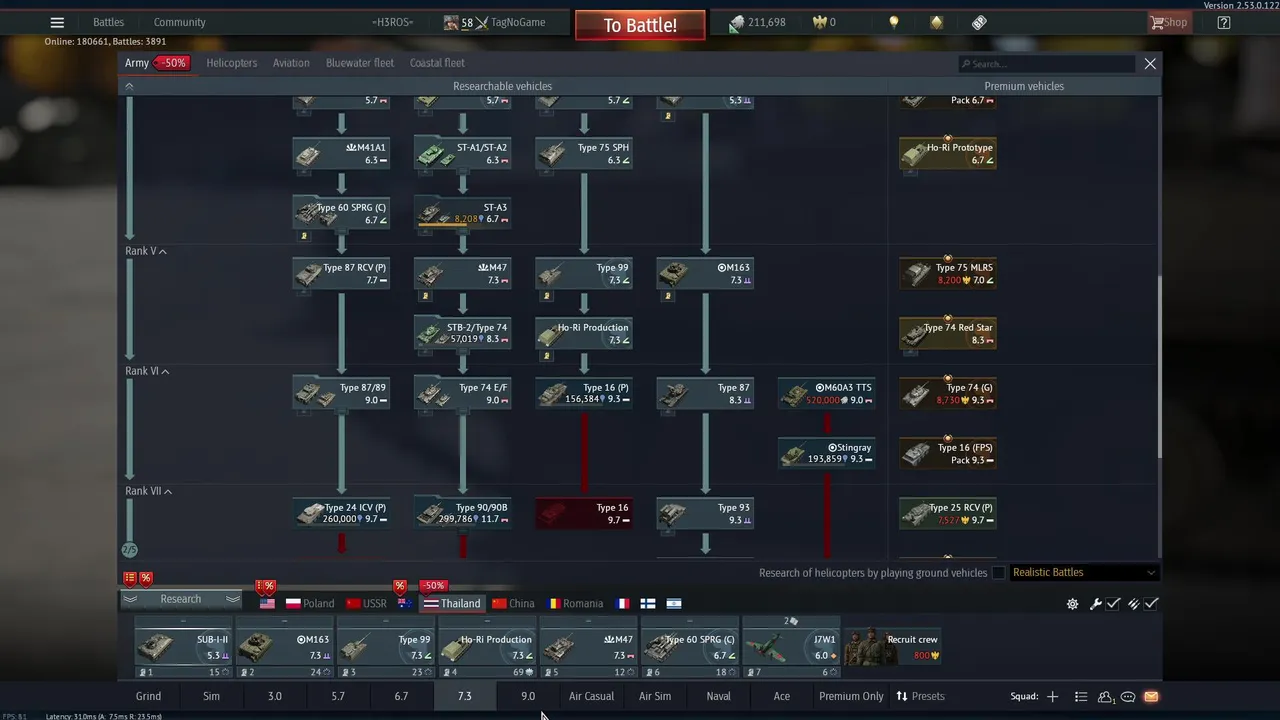Open the hamburger main menu

pos(57,23)
